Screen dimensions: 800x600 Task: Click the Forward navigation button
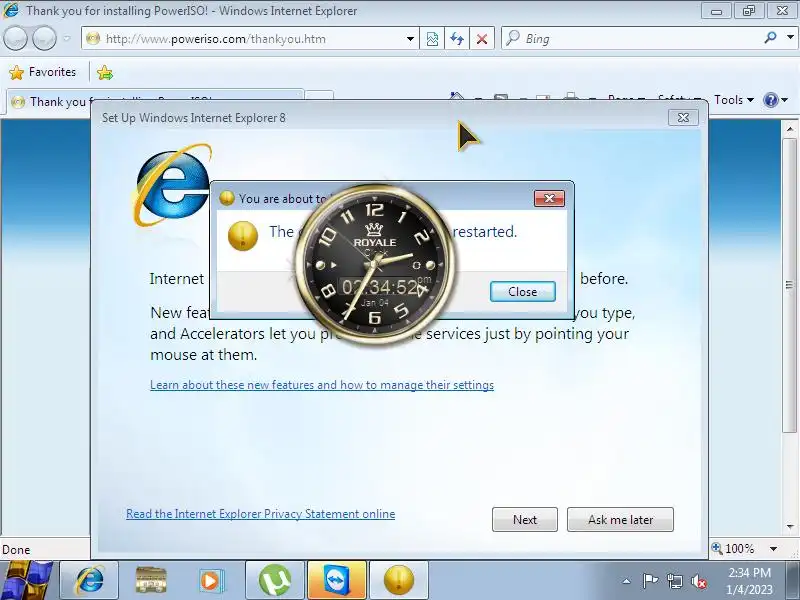44,38
